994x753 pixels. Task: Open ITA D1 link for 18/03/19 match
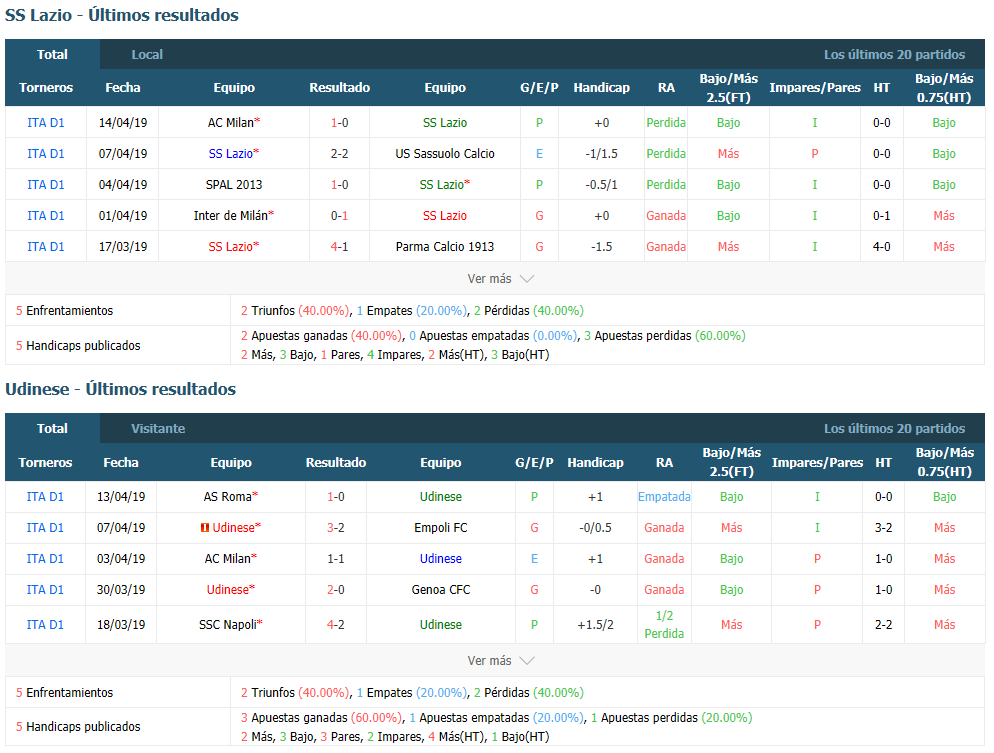45,625
